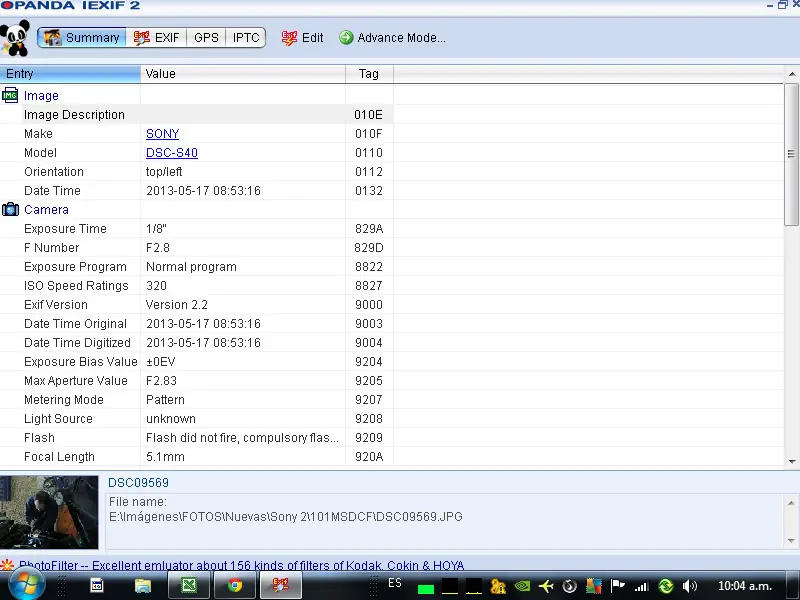Screen dimensions: 800x600
Task: Sort by the Entry column header
Action: pyautogui.click(x=70, y=73)
